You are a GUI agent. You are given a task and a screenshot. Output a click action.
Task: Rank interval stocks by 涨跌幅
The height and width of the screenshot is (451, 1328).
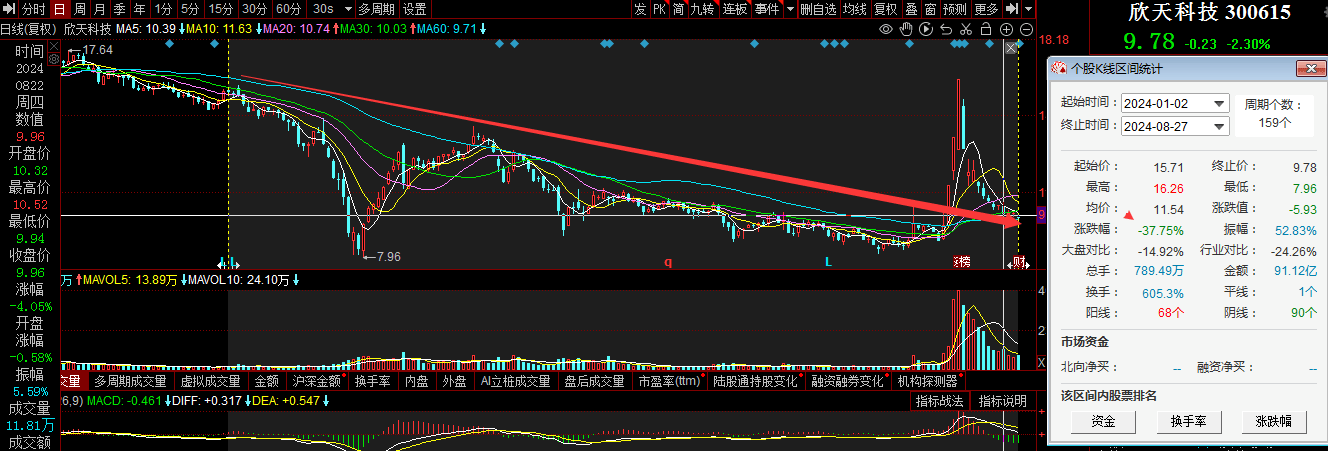(x=1273, y=422)
